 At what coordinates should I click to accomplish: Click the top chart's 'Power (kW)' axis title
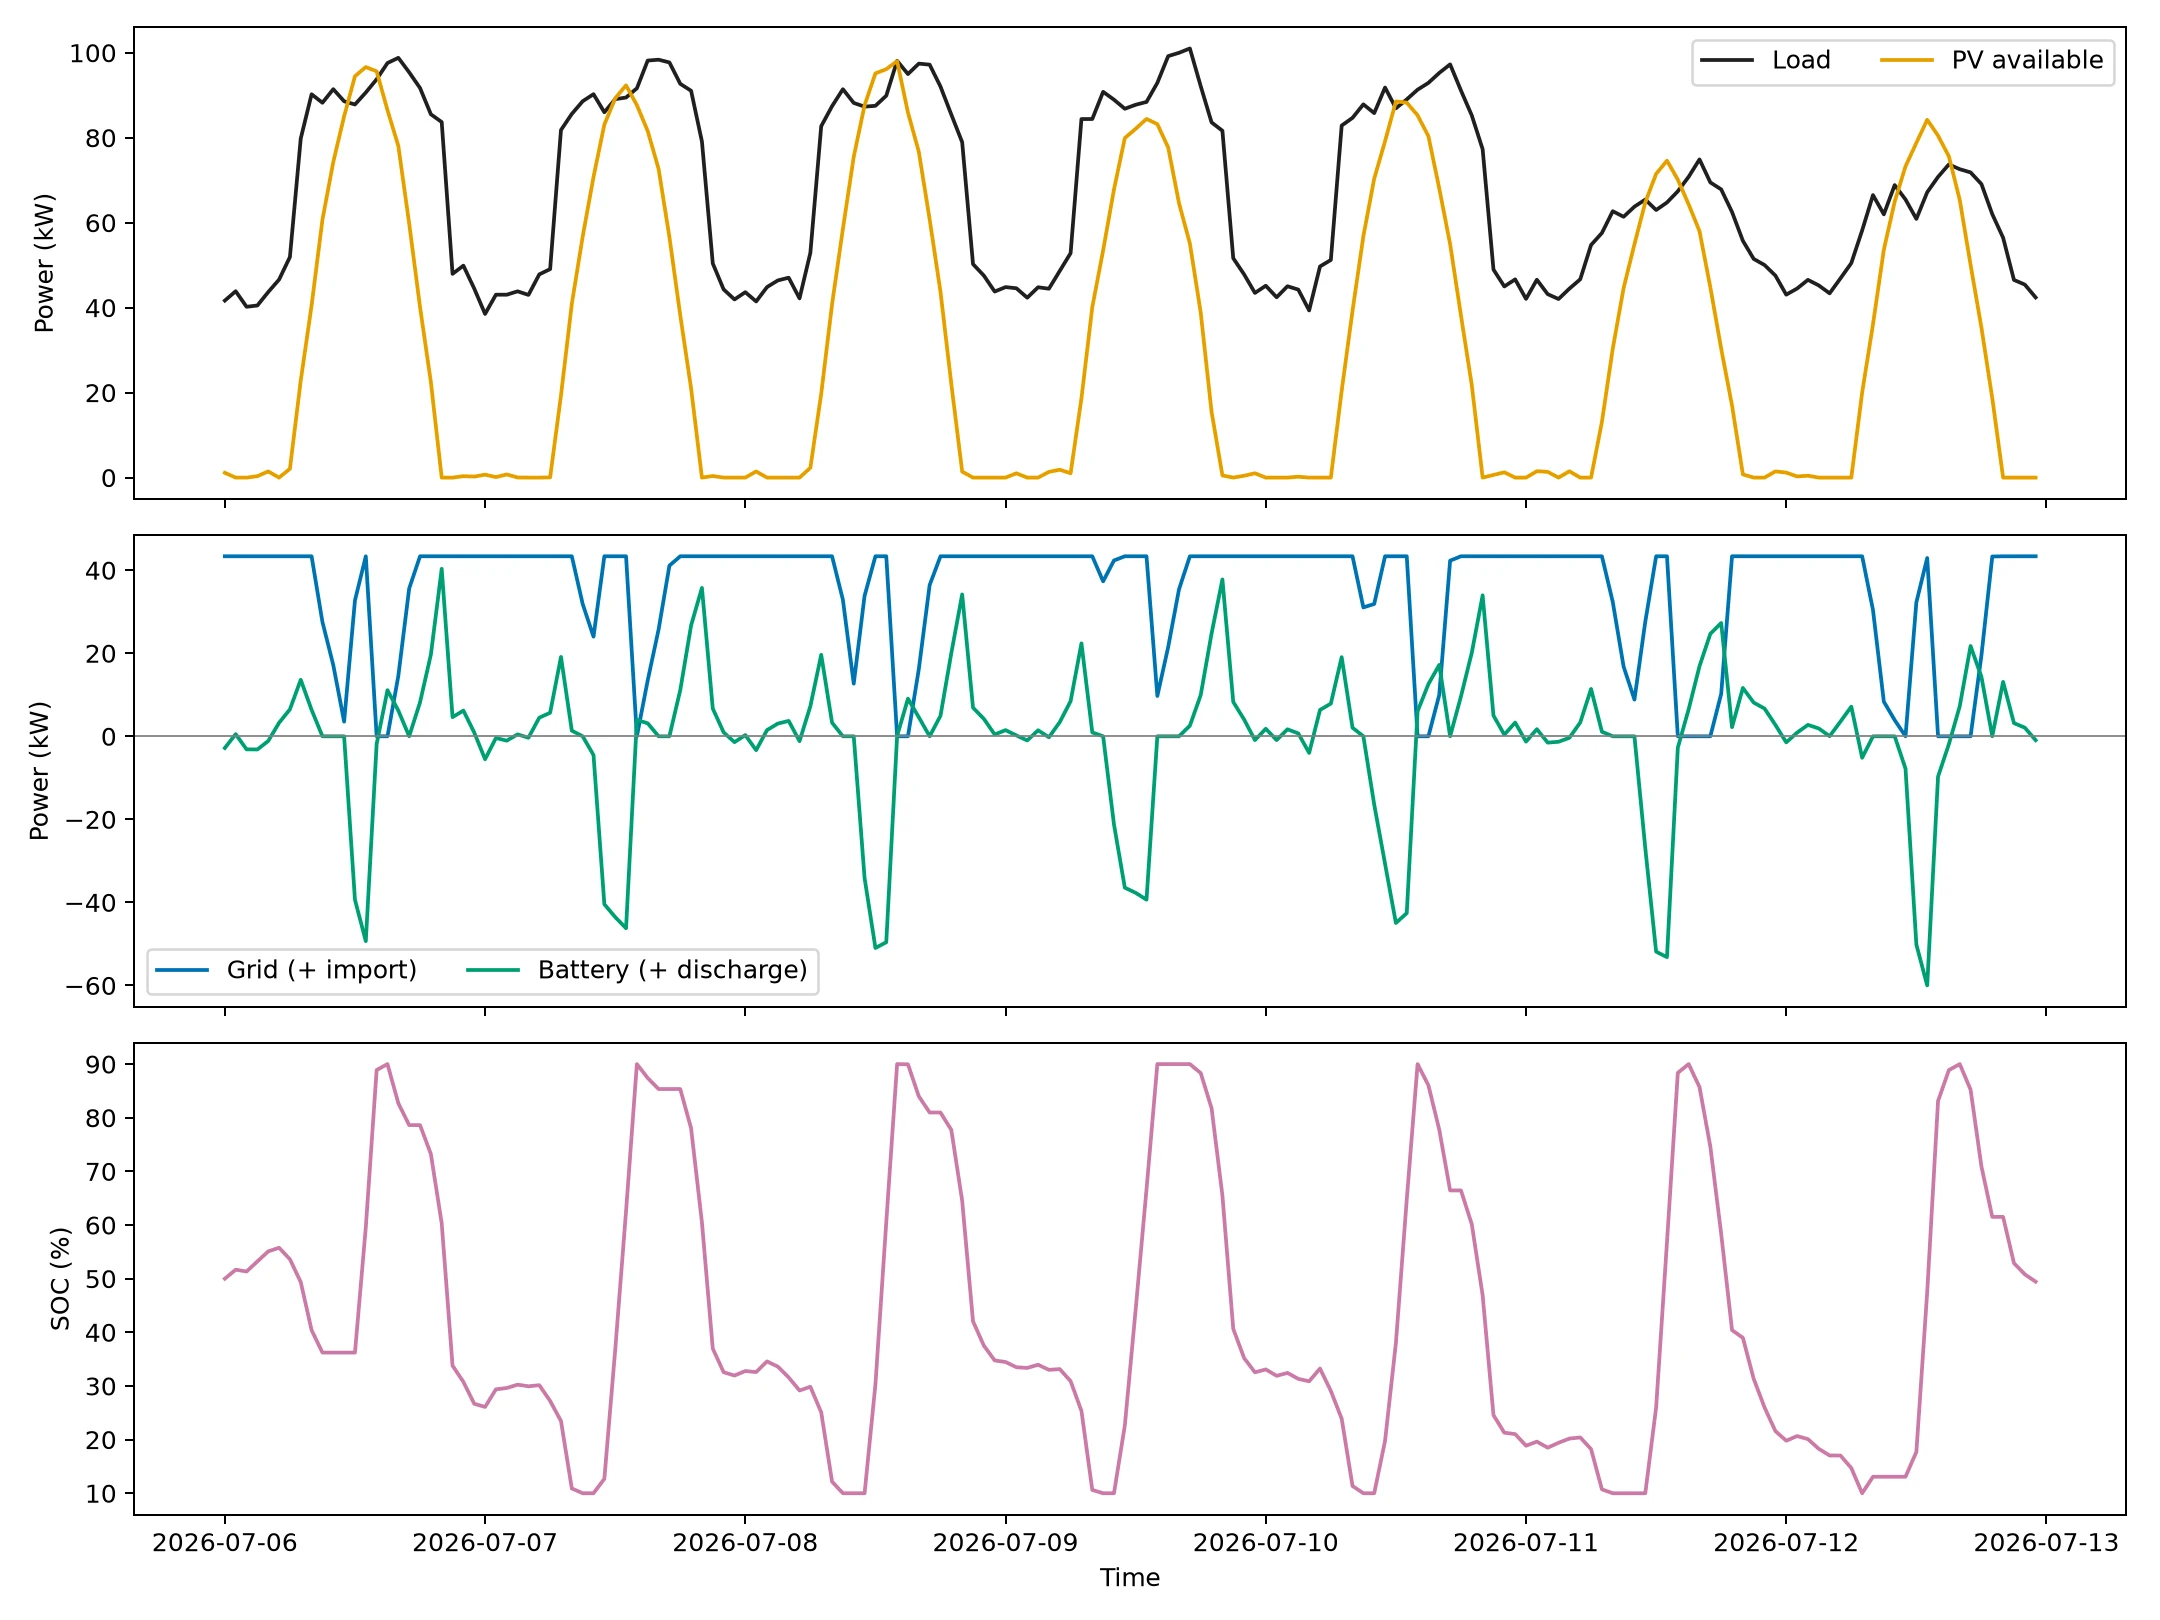tap(44, 263)
